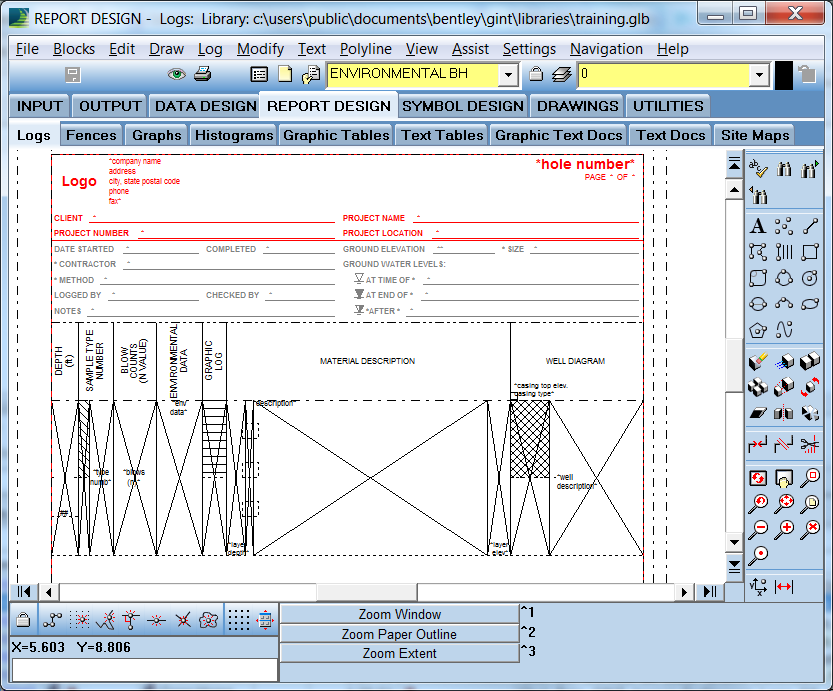Click the horizontal scroll right arrow
The width and height of the screenshot is (833, 691).
point(684,591)
